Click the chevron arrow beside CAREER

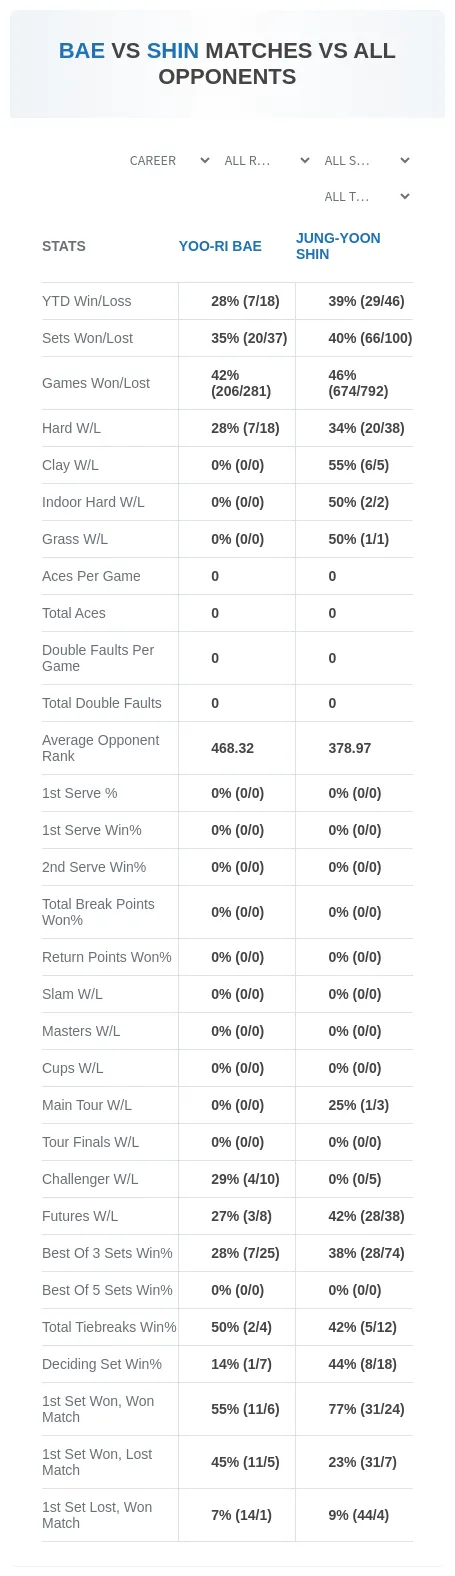(205, 160)
